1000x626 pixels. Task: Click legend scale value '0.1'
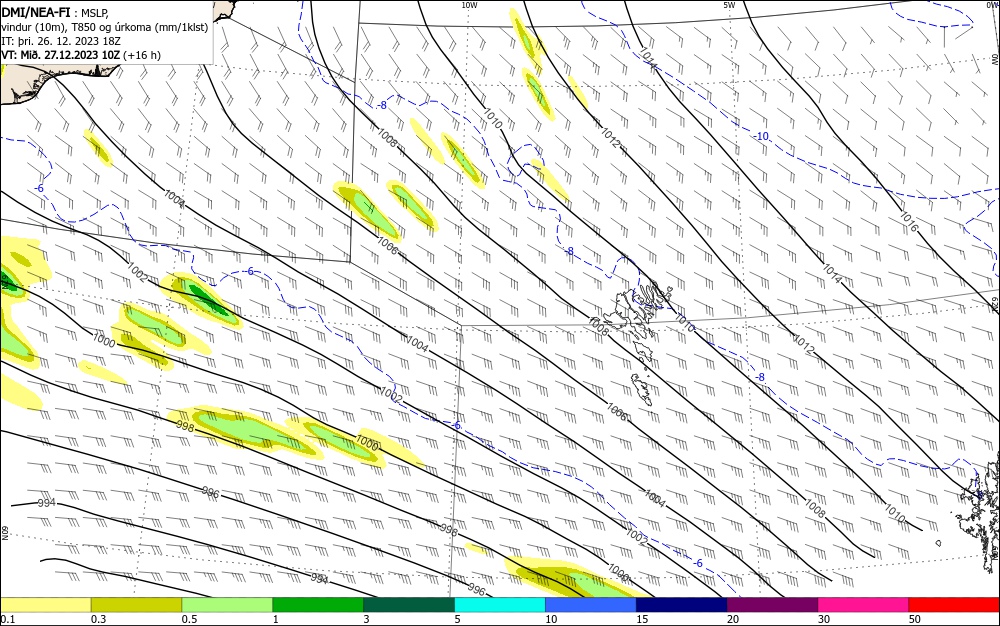8,619
